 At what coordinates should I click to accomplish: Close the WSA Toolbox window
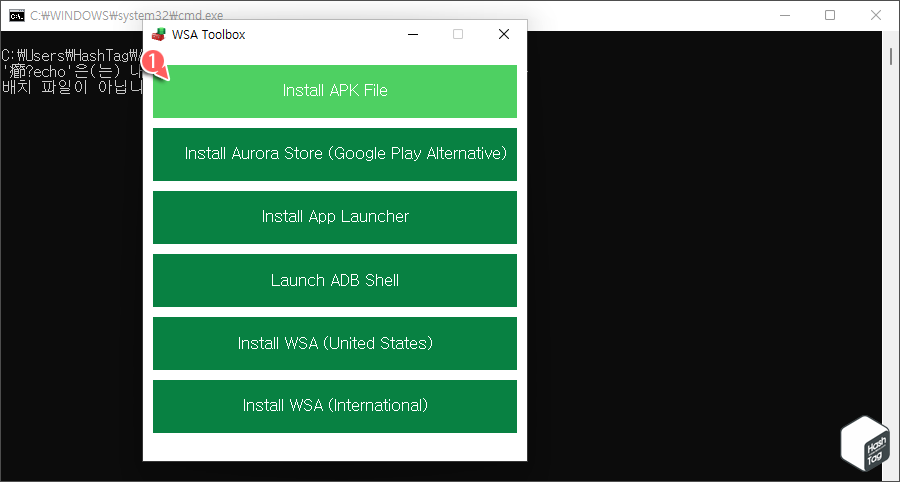pos(504,34)
